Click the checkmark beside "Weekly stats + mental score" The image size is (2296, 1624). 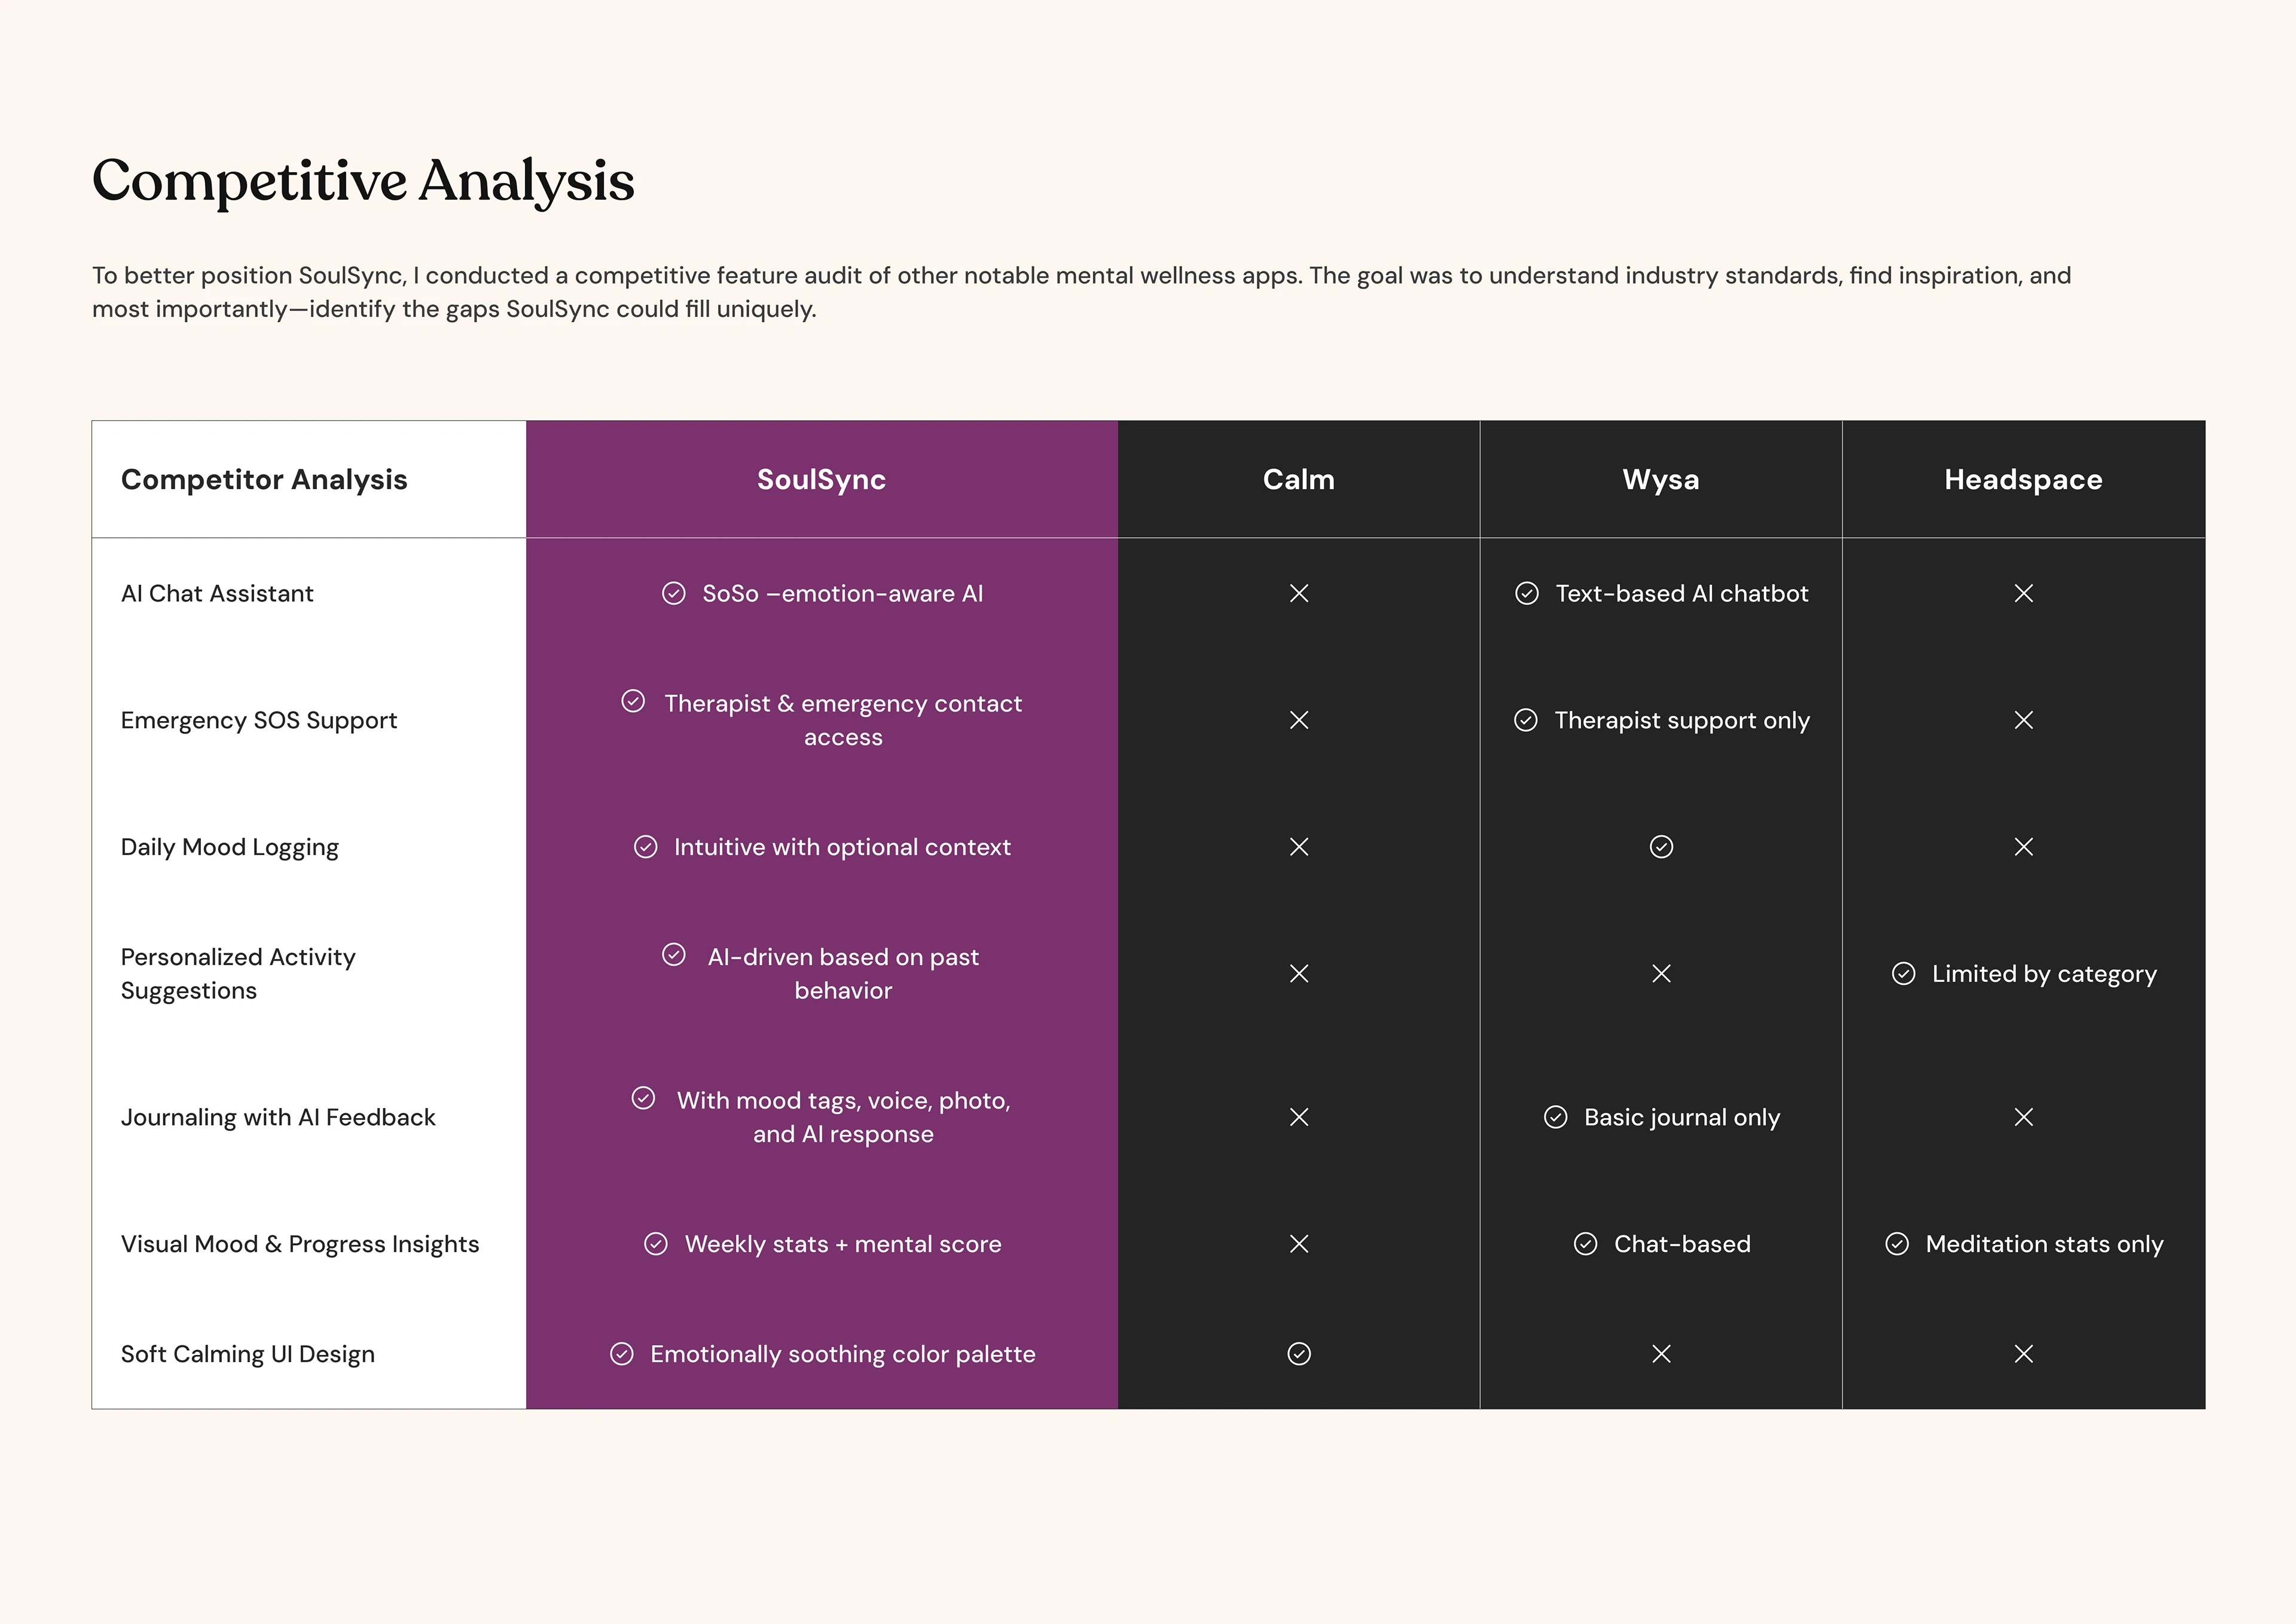click(x=656, y=1244)
